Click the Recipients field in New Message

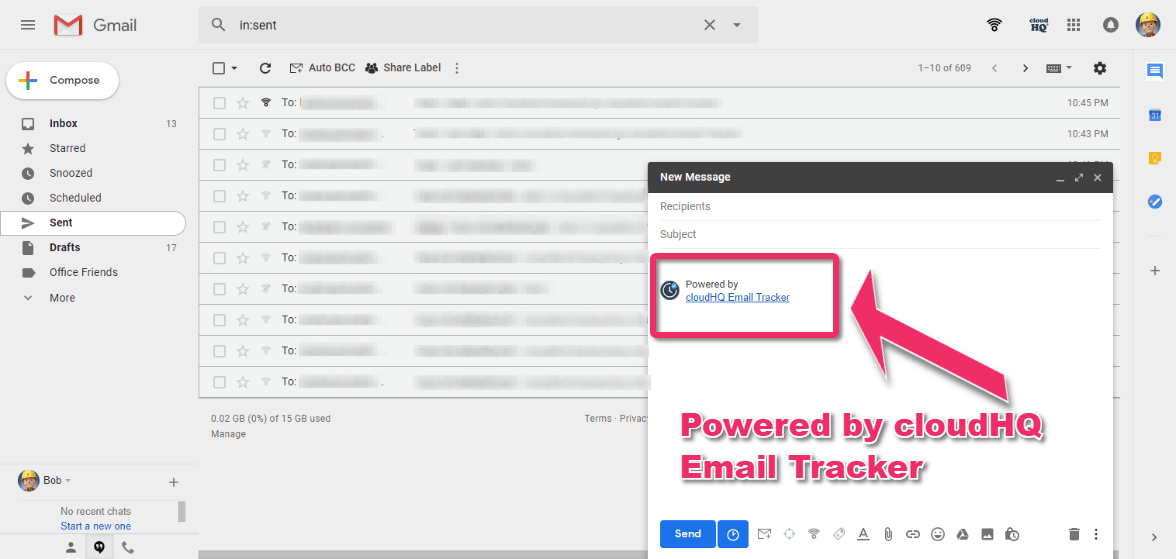tap(880, 206)
